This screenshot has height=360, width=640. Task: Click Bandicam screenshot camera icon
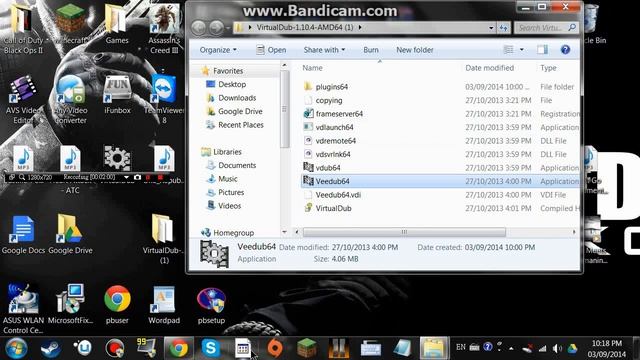138,177
